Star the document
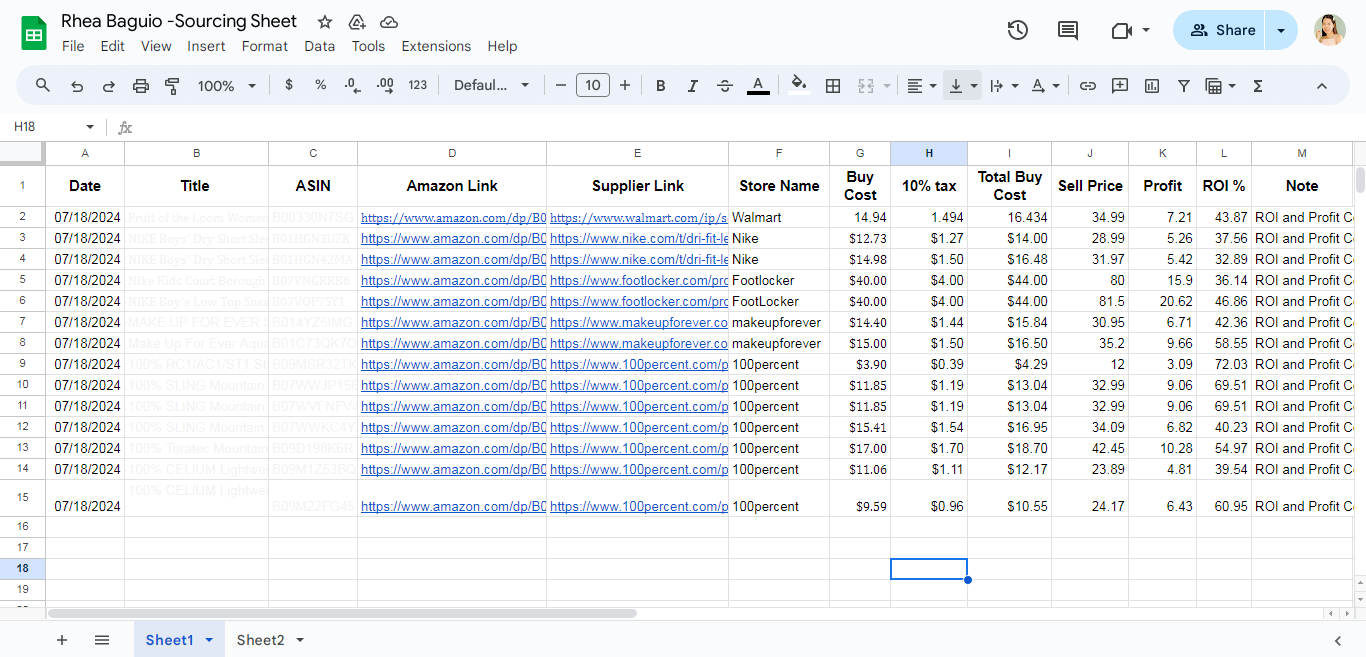Image resolution: width=1366 pixels, height=657 pixels. (x=325, y=21)
